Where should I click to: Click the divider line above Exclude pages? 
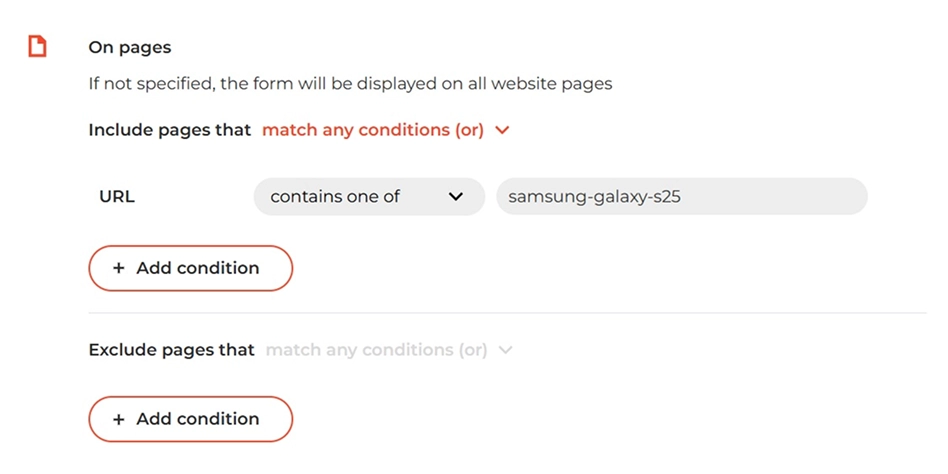507,313
